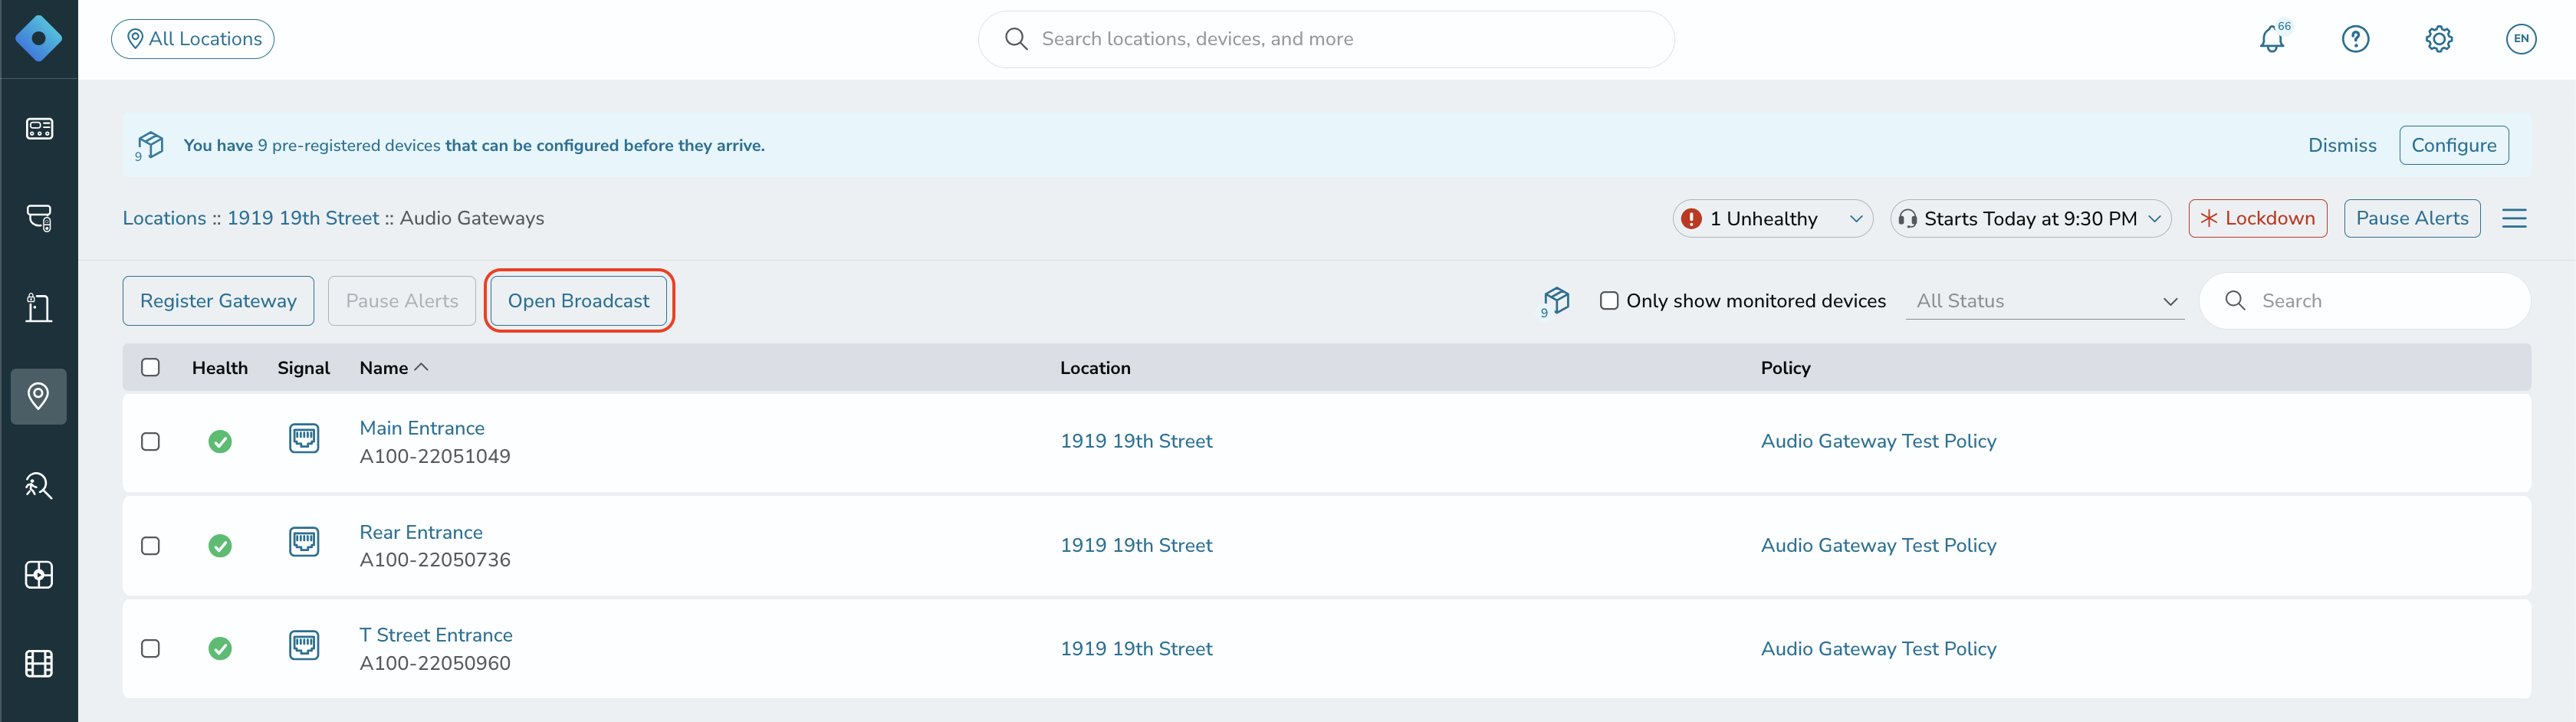
Task: Check the Rear Entrance row checkbox
Action: click(150, 545)
